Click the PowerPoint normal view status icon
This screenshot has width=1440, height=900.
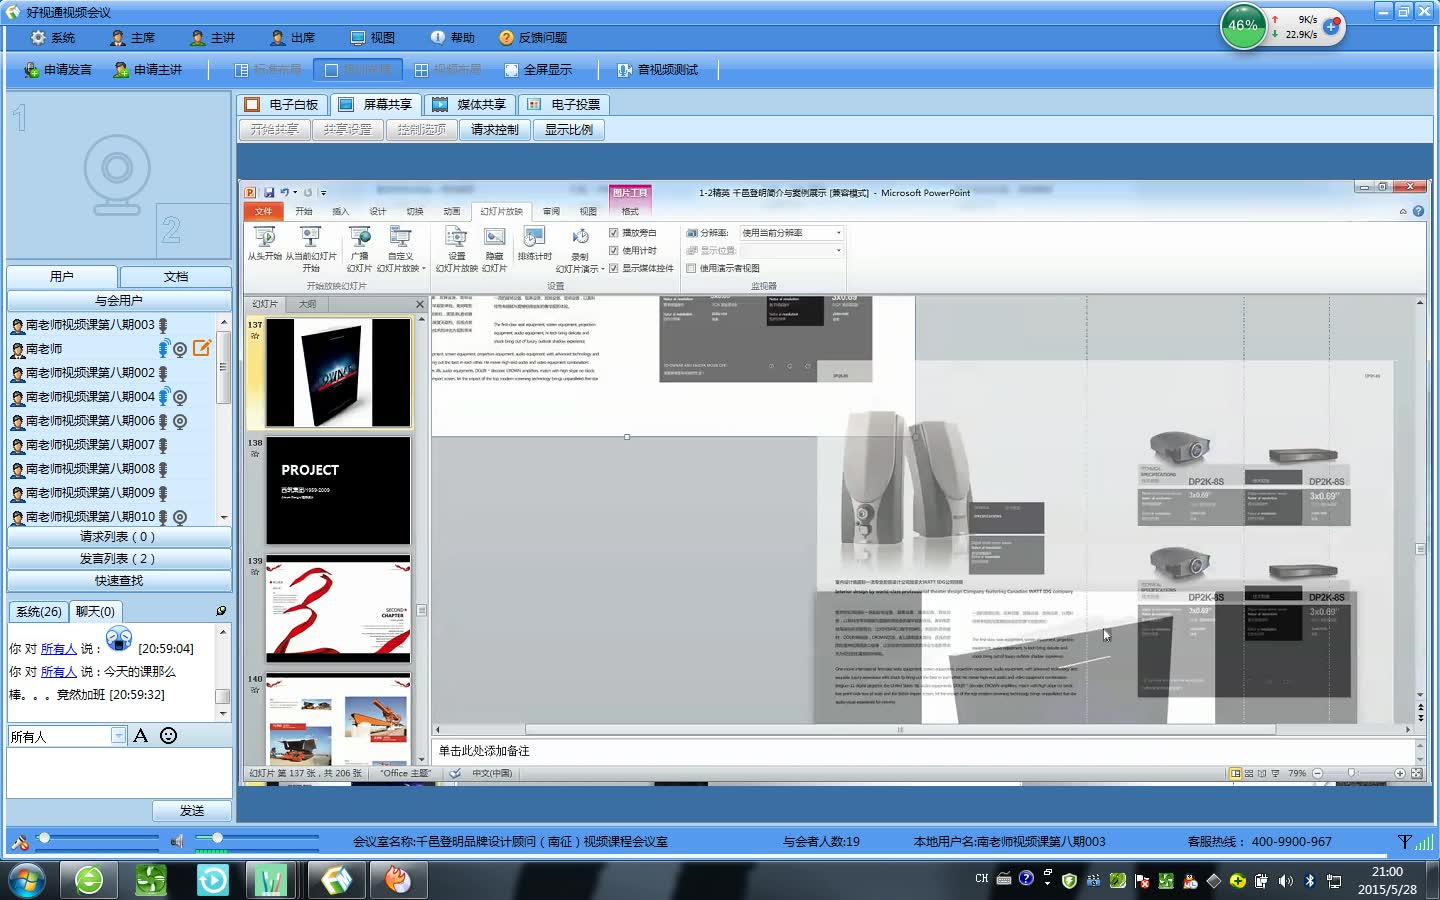click(1235, 773)
